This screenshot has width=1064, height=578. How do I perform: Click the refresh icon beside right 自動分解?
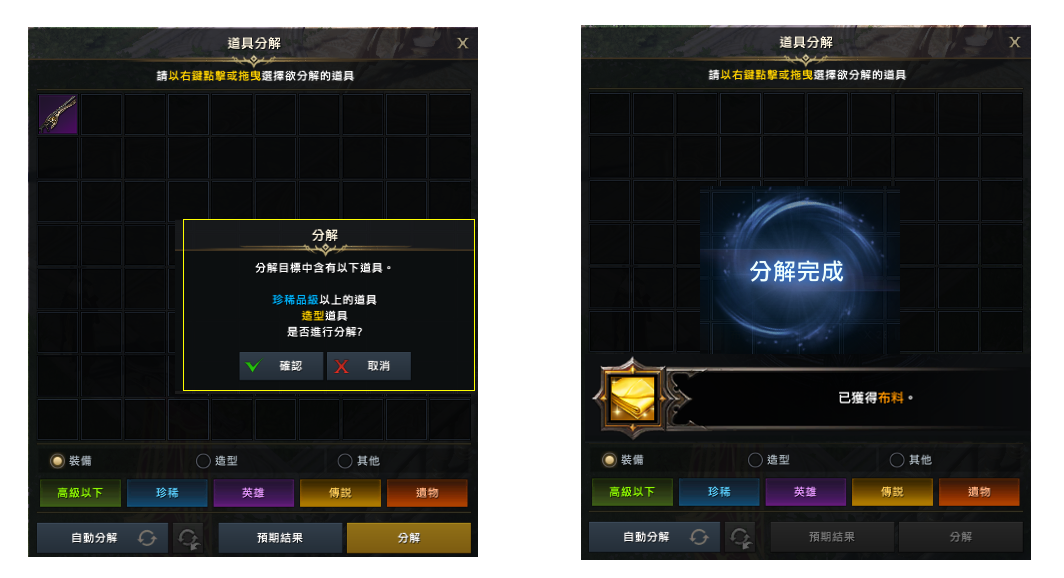(x=740, y=537)
